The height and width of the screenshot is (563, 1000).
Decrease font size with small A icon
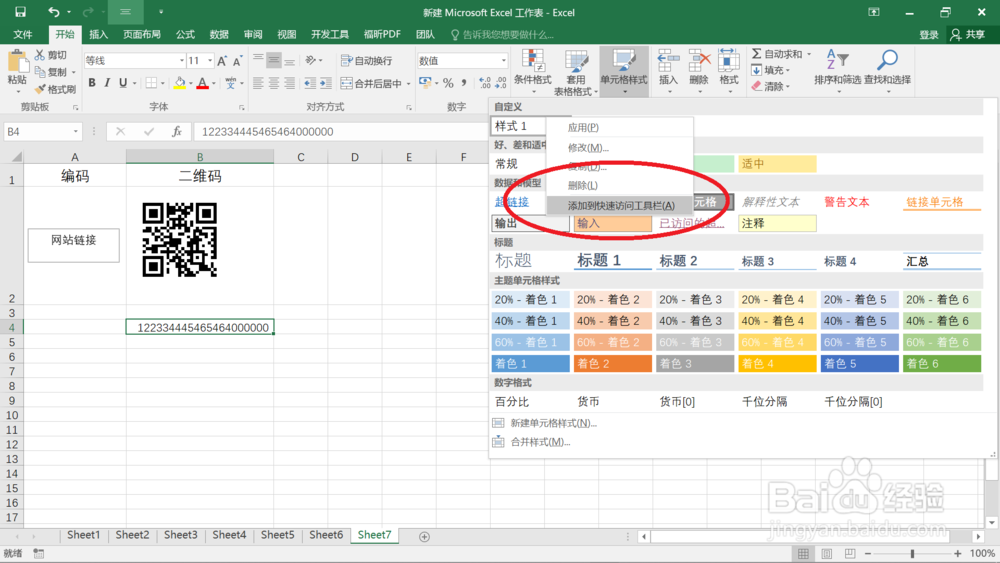[237, 61]
